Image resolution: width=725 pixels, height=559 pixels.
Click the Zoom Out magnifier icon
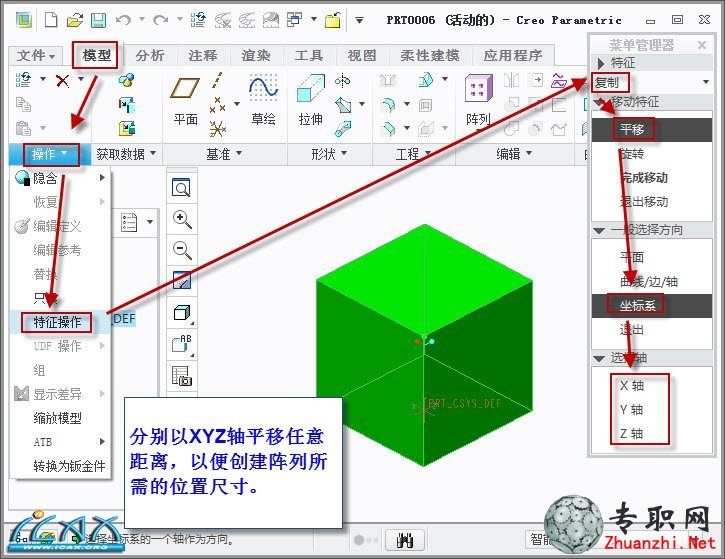tap(182, 250)
